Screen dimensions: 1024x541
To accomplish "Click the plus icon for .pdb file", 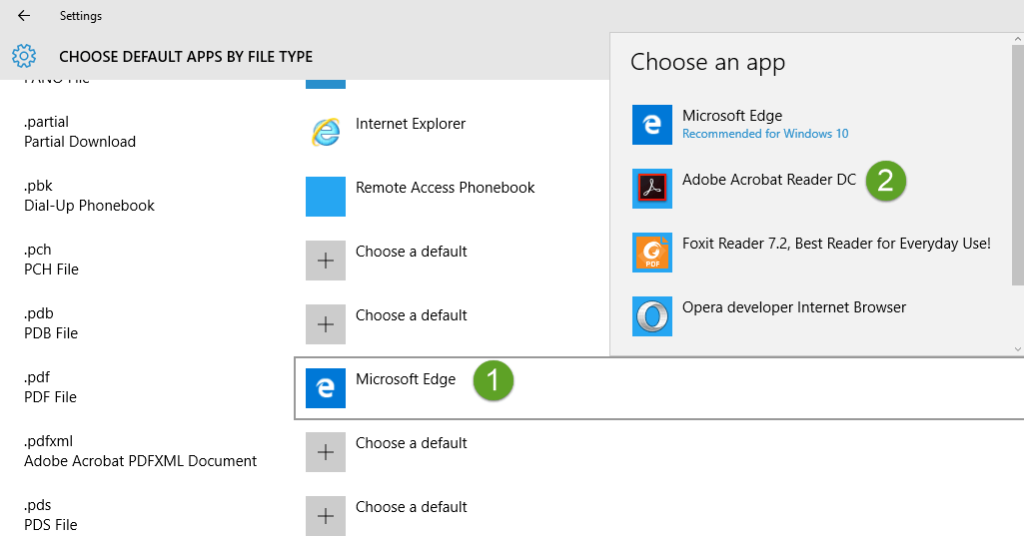I will coord(325,324).
